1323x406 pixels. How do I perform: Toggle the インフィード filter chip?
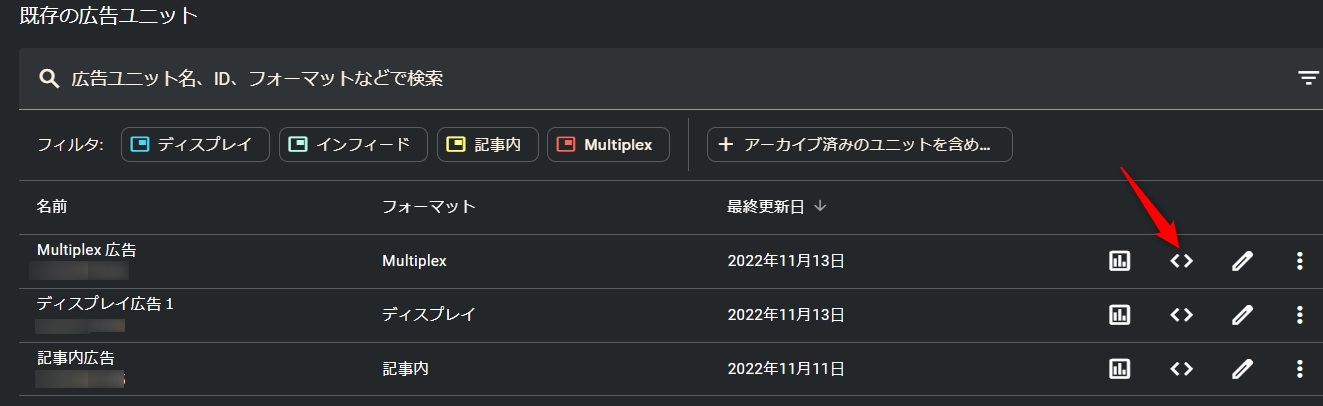(353, 144)
